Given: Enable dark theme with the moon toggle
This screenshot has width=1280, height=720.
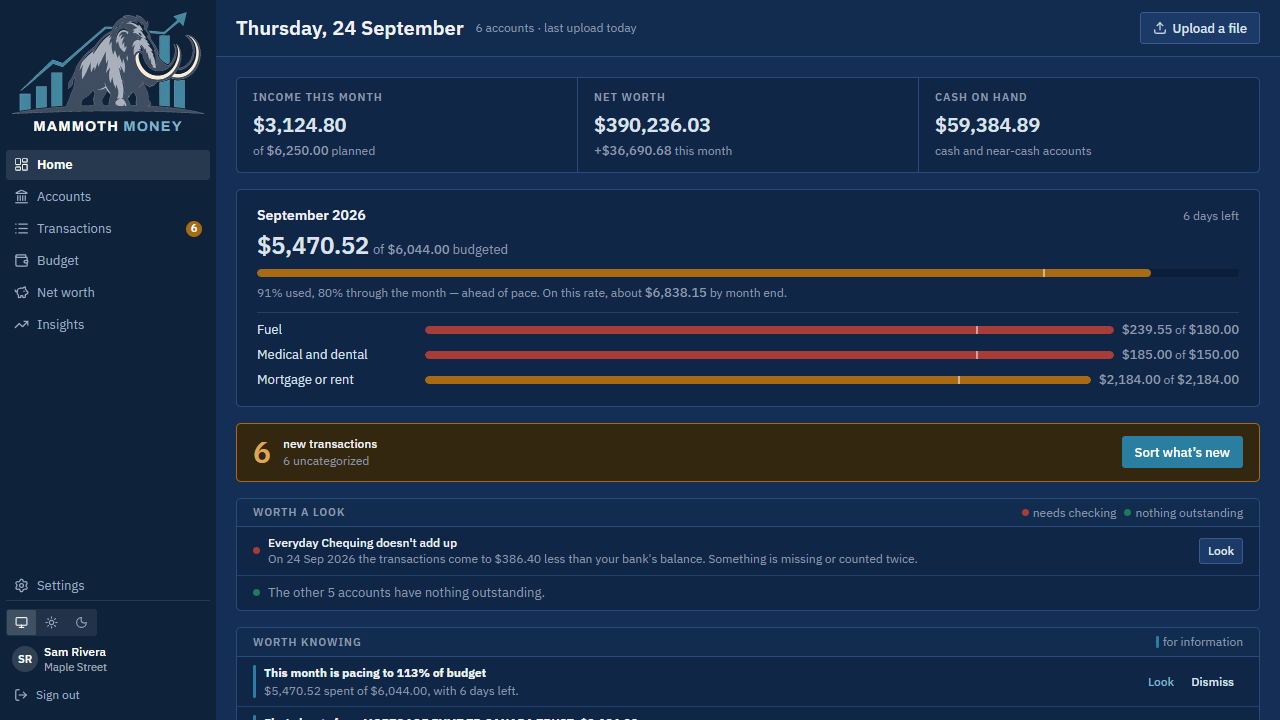Looking at the screenshot, I should click(x=82, y=622).
